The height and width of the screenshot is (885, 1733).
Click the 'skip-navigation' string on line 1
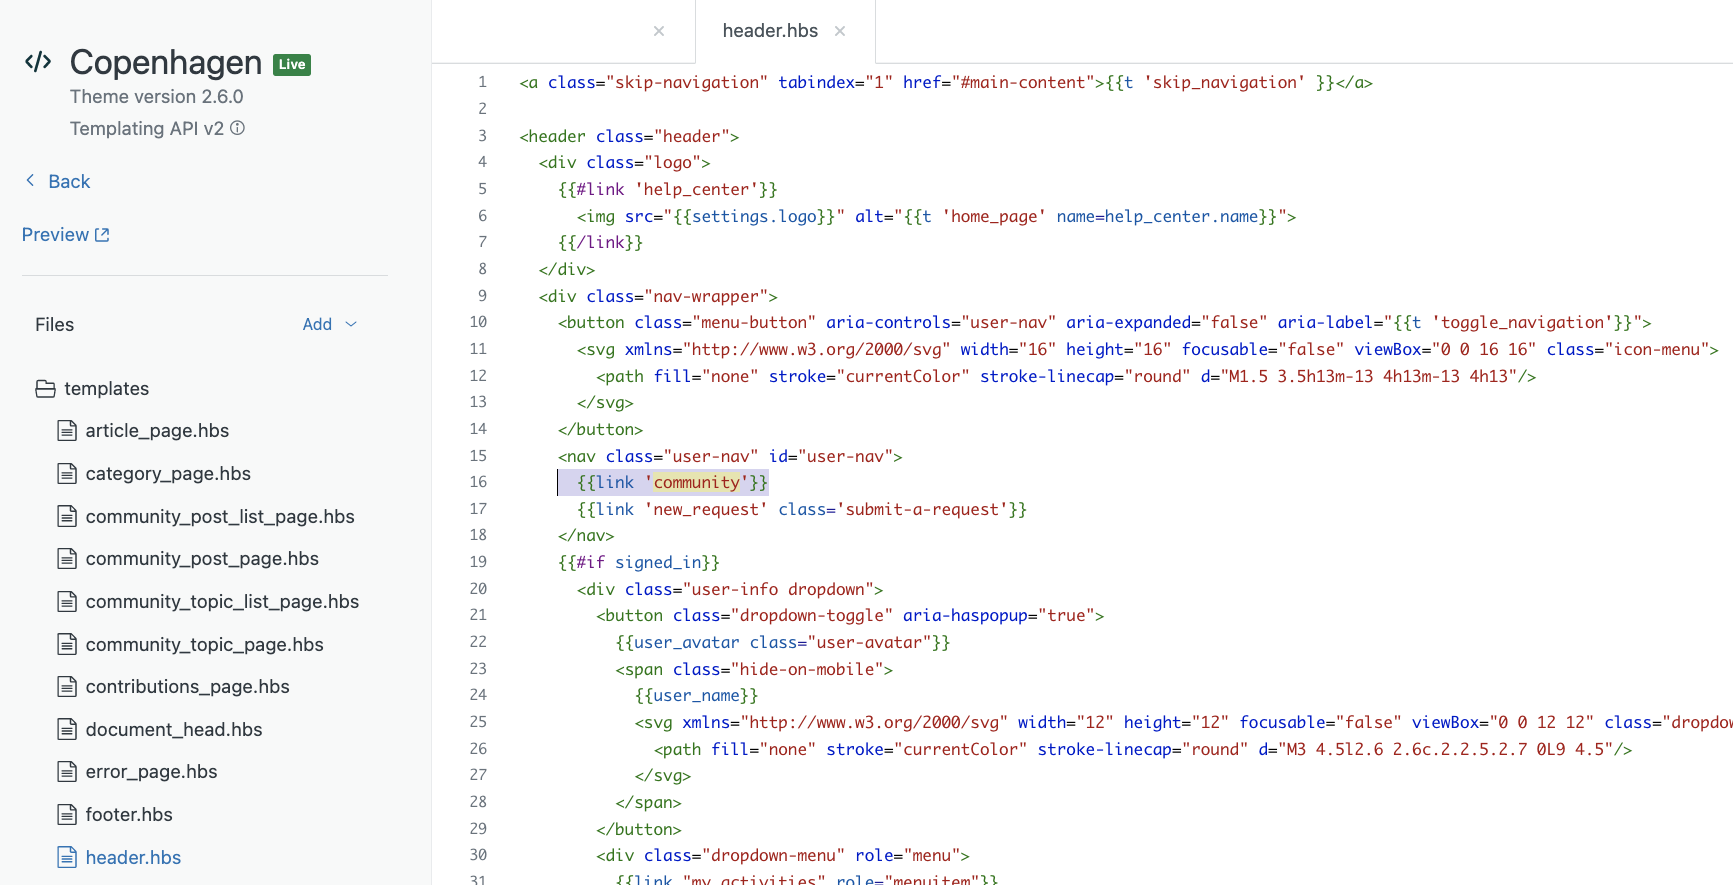[x=687, y=83]
